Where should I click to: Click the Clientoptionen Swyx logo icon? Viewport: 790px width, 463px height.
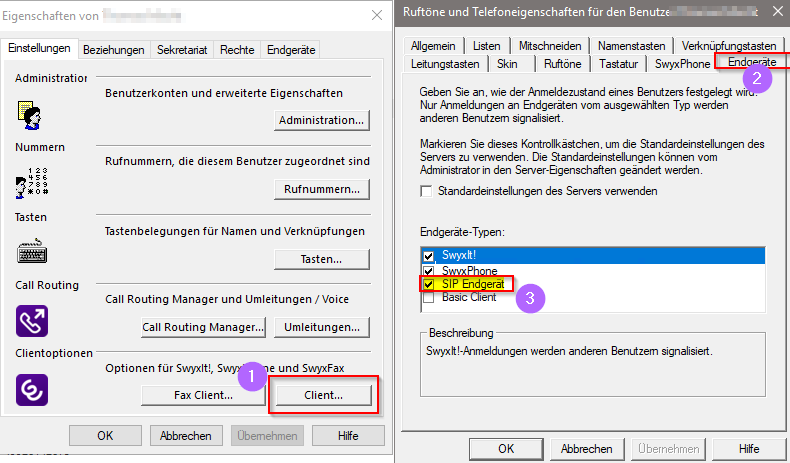click(x=31, y=389)
